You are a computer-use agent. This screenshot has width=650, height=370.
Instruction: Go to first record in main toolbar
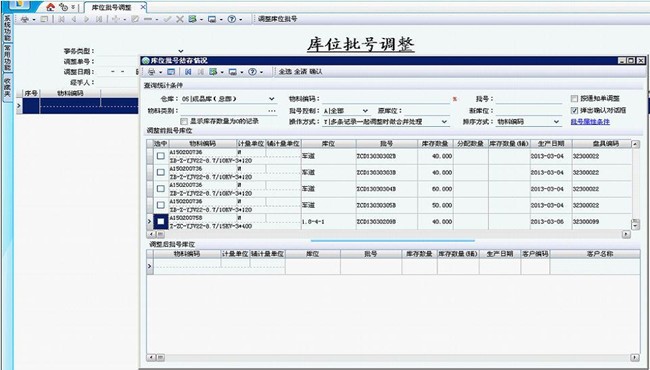(61, 19)
